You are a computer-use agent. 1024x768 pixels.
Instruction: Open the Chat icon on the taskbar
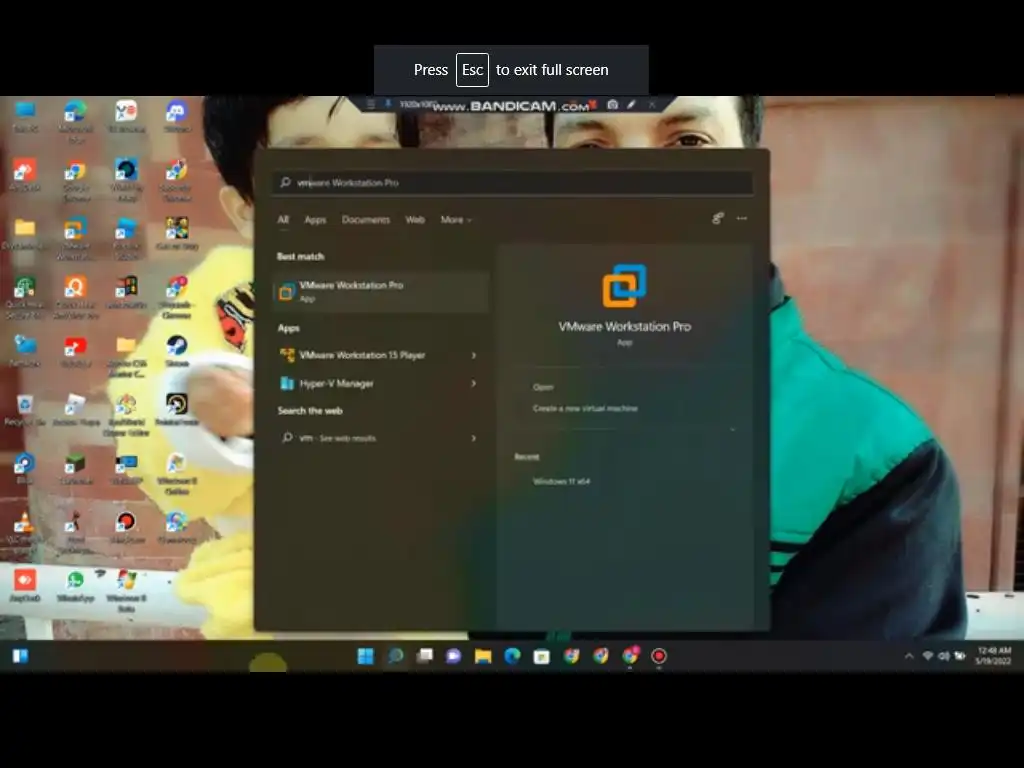454,656
